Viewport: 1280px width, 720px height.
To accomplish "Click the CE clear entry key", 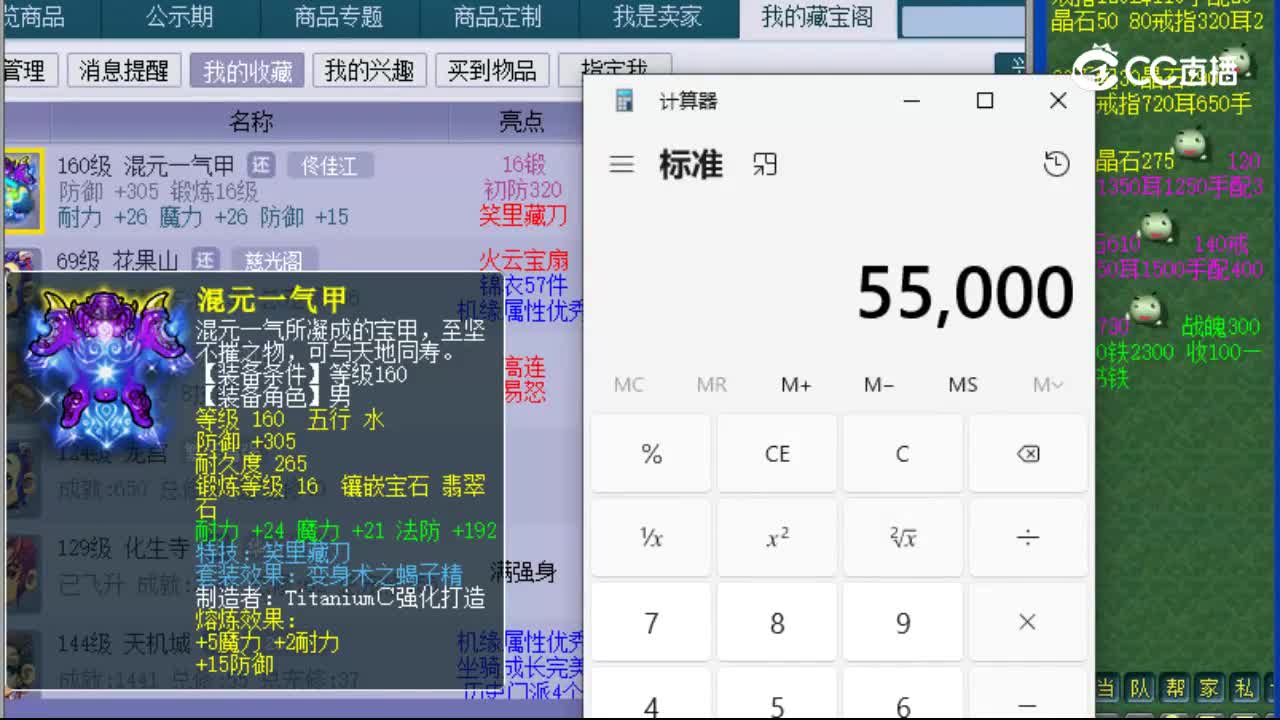I will (x=777, y=454).
